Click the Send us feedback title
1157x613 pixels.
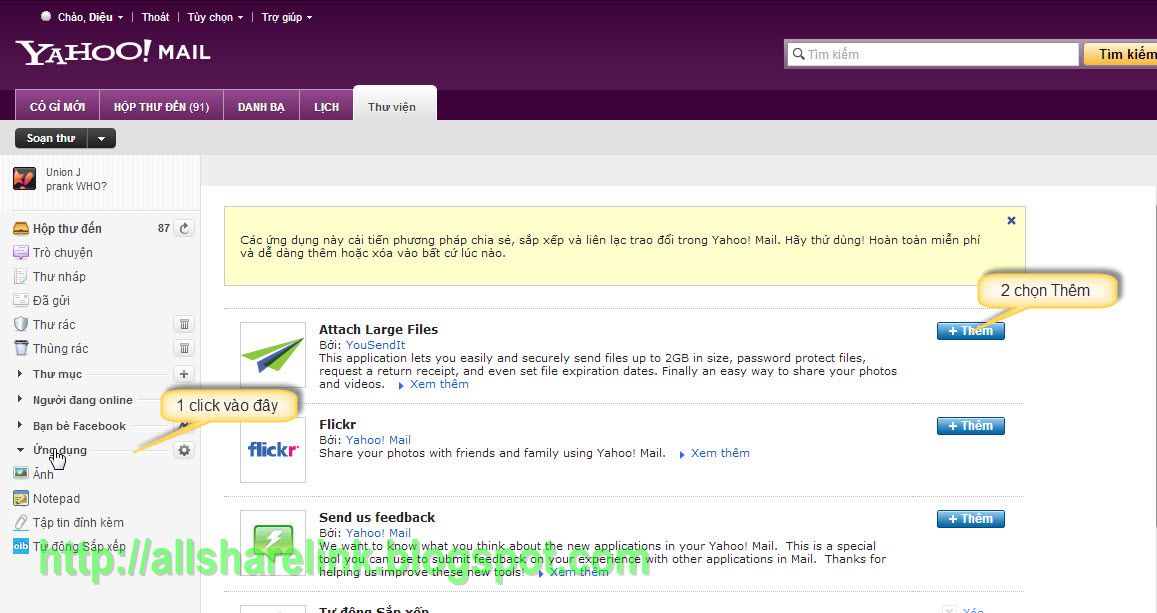pyautogui.click(x=377, y=517)
